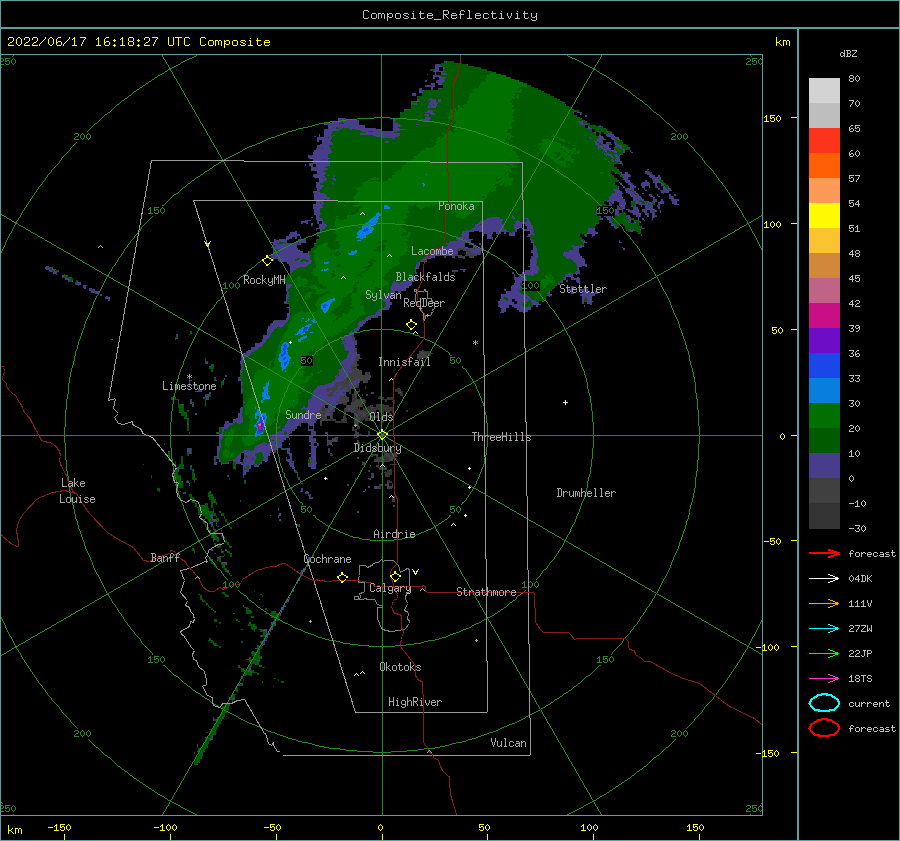Click the Calgary city label
900x841 pixels.
[390, 588]
